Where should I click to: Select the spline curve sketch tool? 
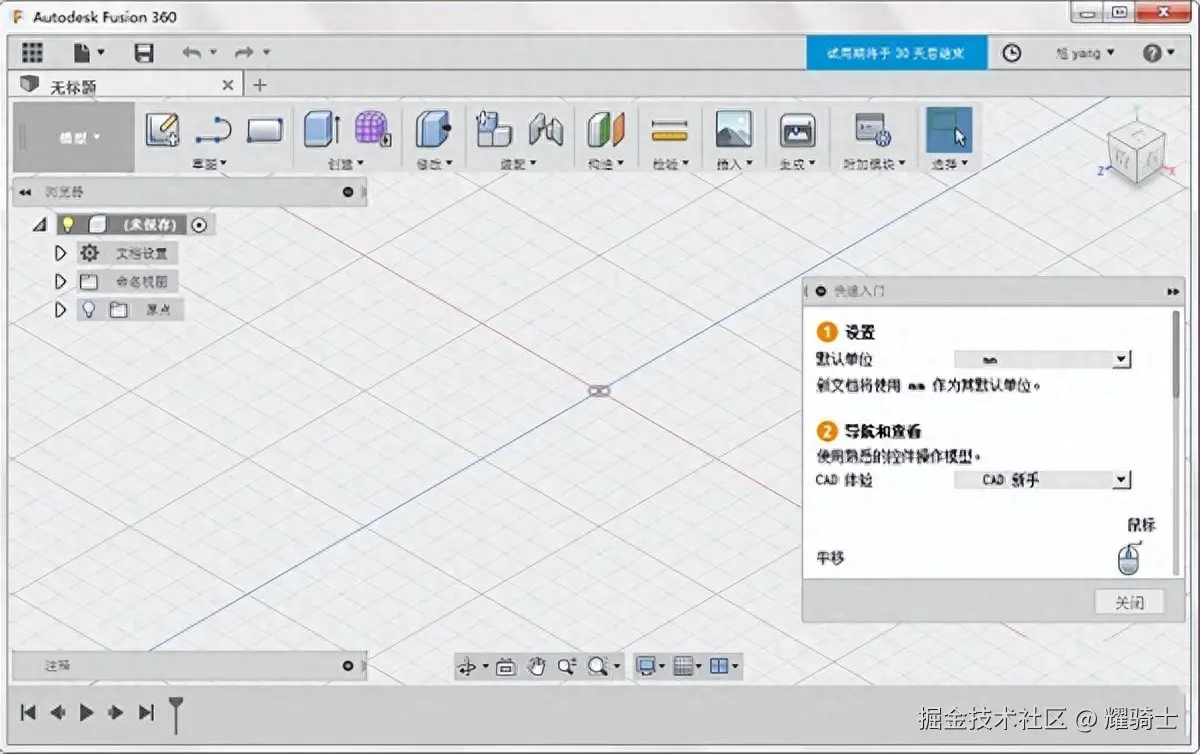pos(213,130)
